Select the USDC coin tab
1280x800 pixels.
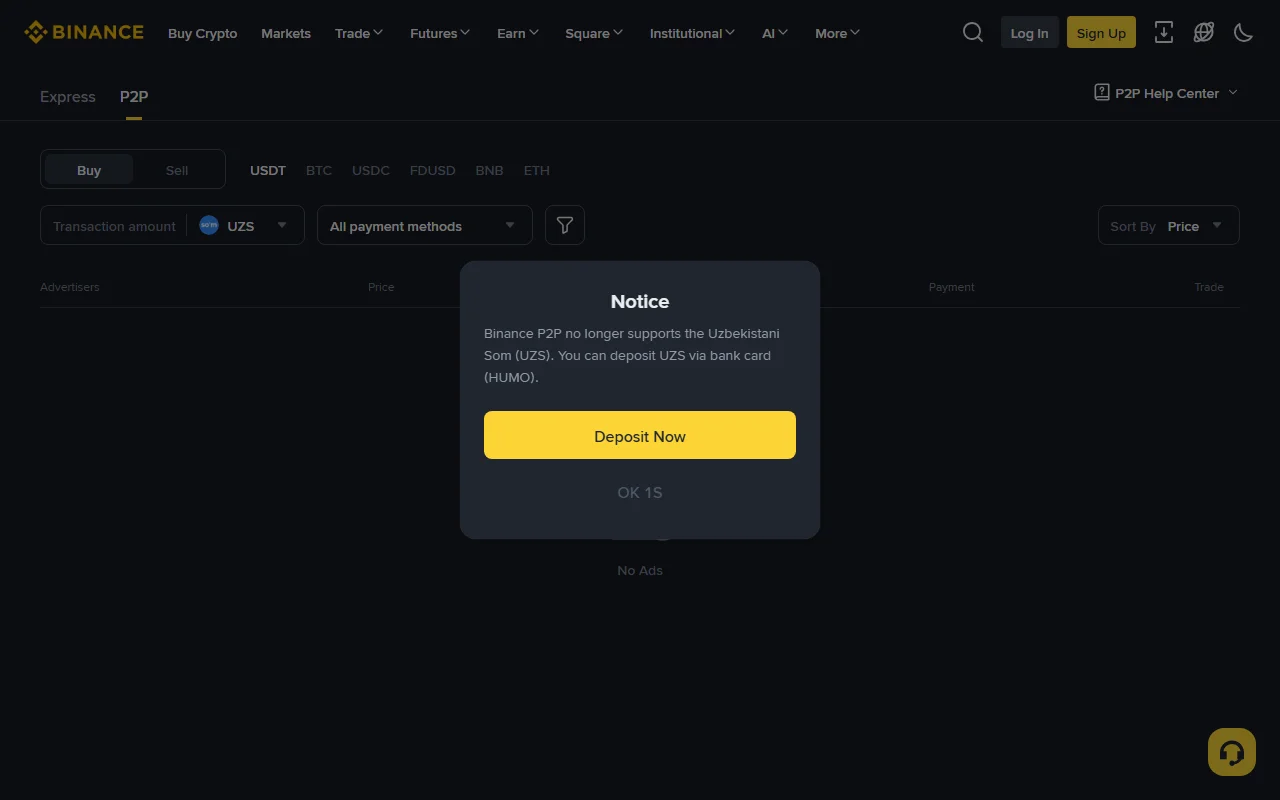point(371,170)
